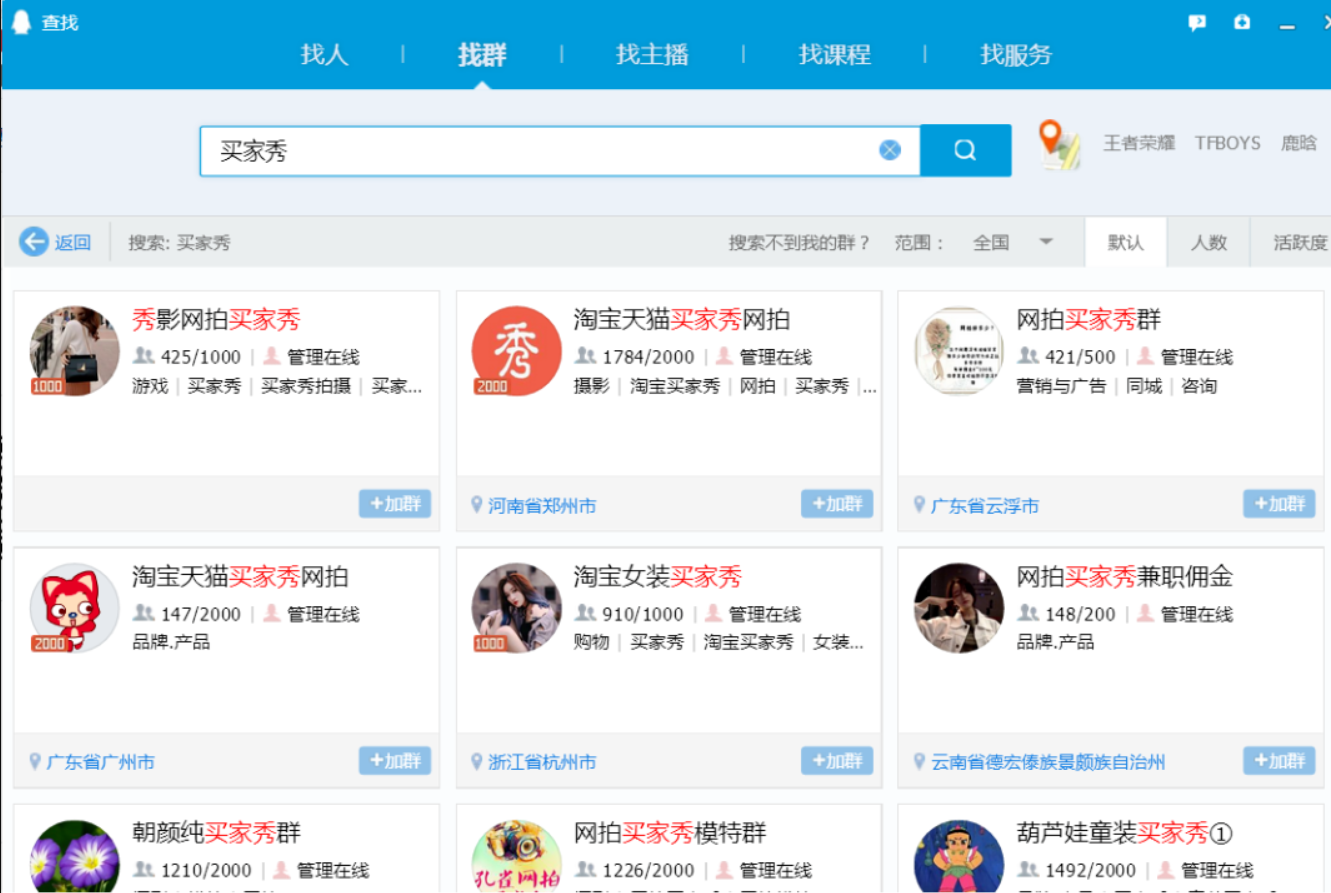
Task: Open group title 朝颜纯买家秀群
Action: tap(216, 833)
